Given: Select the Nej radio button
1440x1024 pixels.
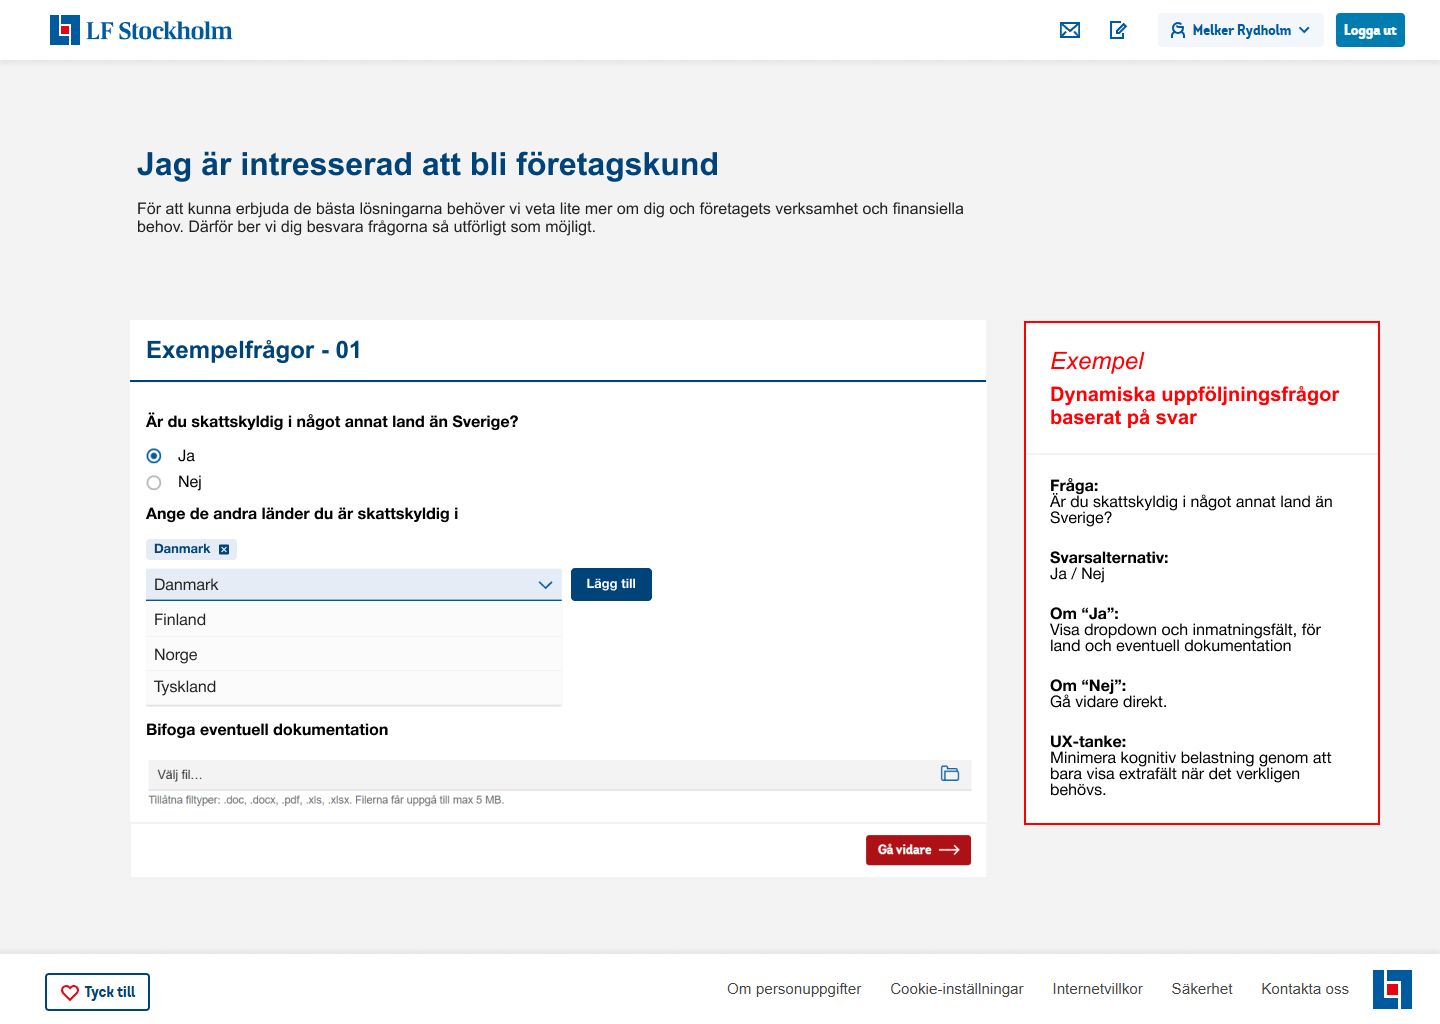Looking at the screenshot, I should [154, 483].
